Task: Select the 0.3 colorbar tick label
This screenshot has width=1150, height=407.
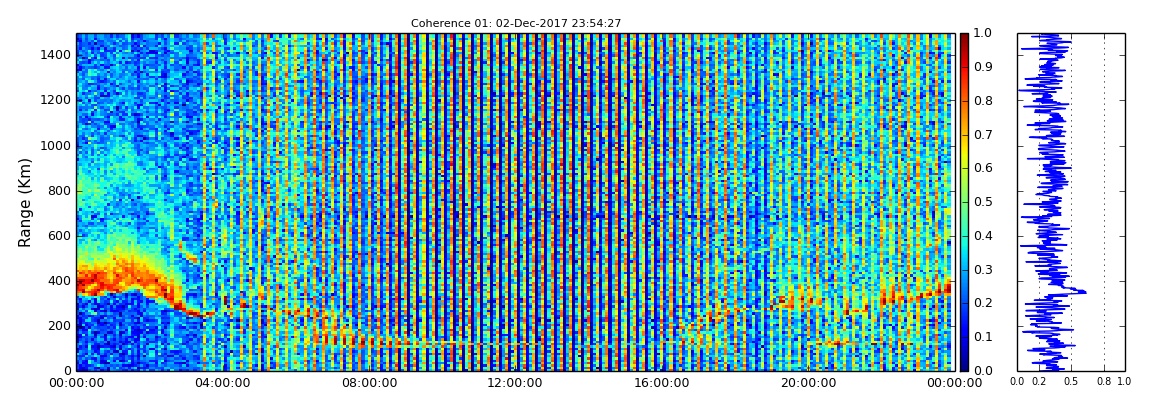Action: pyautogui.click(x=982, y=269)
